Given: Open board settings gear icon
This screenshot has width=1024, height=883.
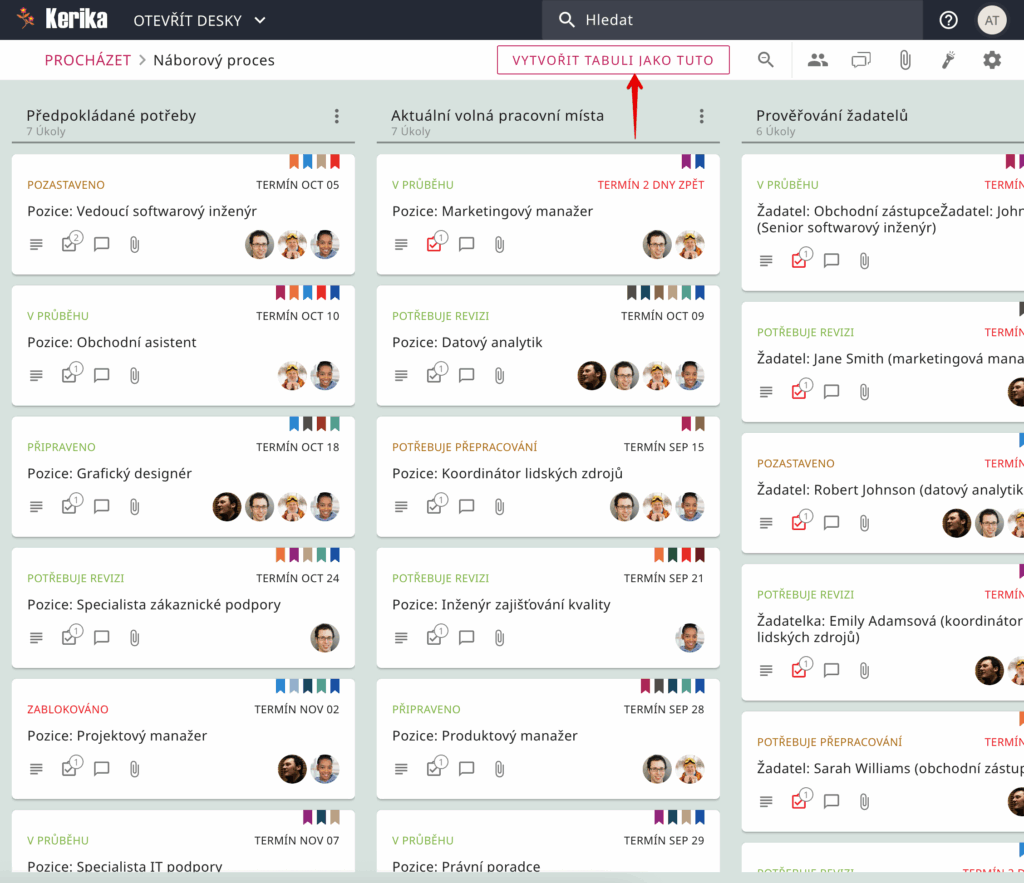Looking at the screenshot, I should (992, 60).
